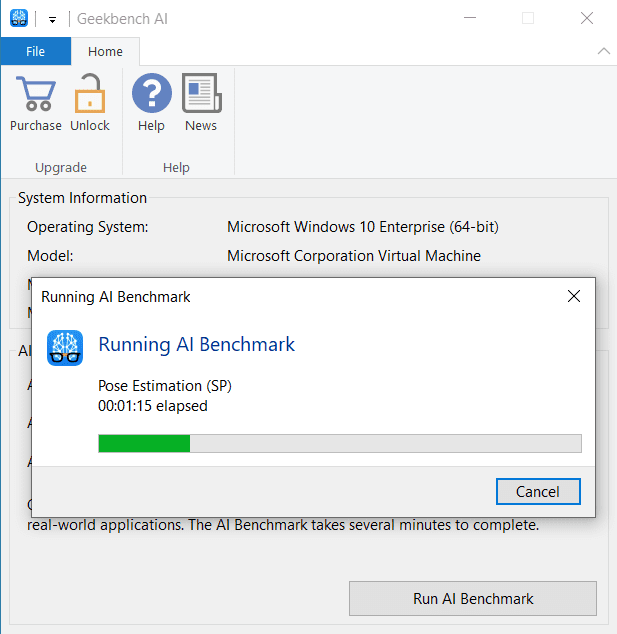Click 'Pose Estimation (SP)' status text
Image resolution: width=617 pixels, height=634 pixels.
coord(165,386)
